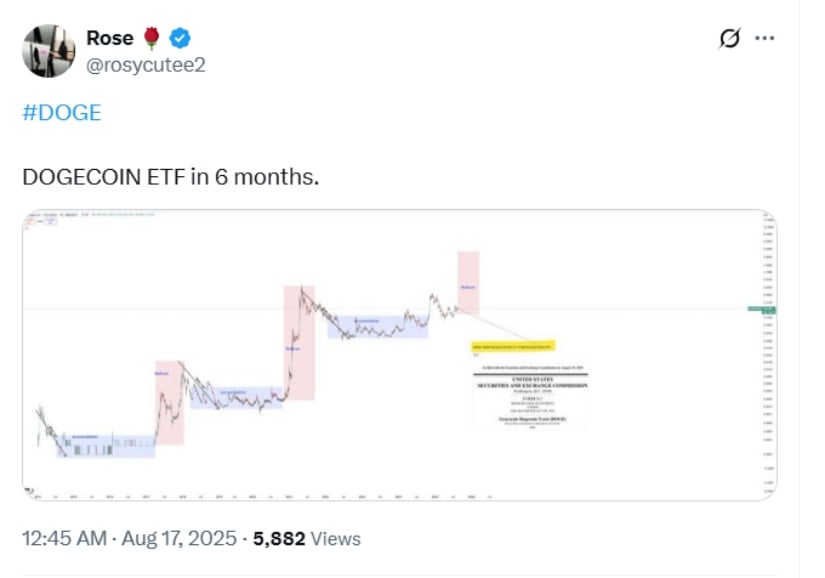
Task: Click the tallest pink Bullrun box (2021)
Action: pyautogui.click(x=299, y=342)
